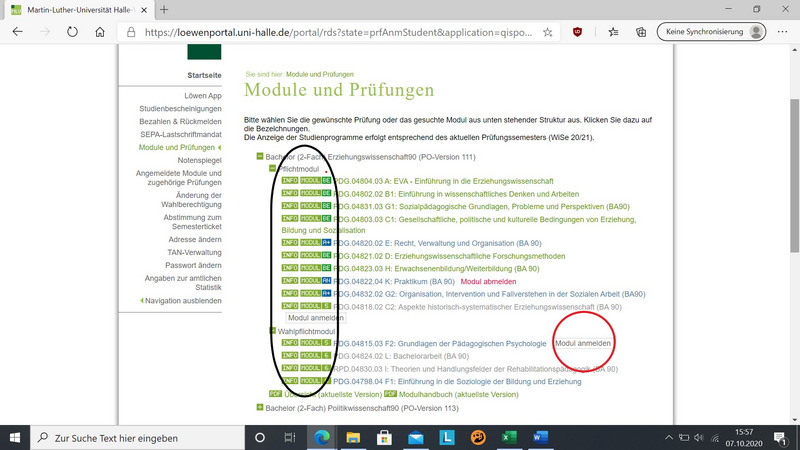Collapse the Bachelor Erziehungswissenschaft90 tree node
Screen dimensions: 800x450
[260, 157]
